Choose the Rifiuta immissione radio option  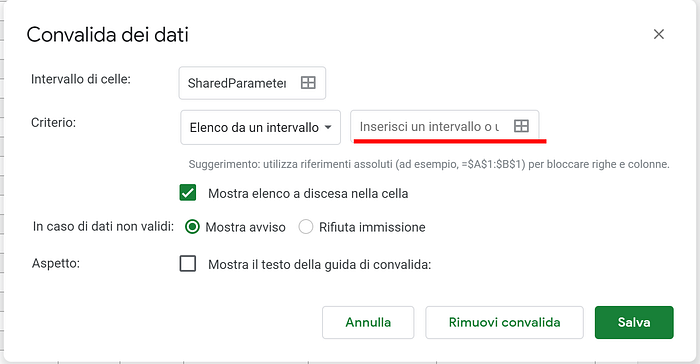point(306,227)
